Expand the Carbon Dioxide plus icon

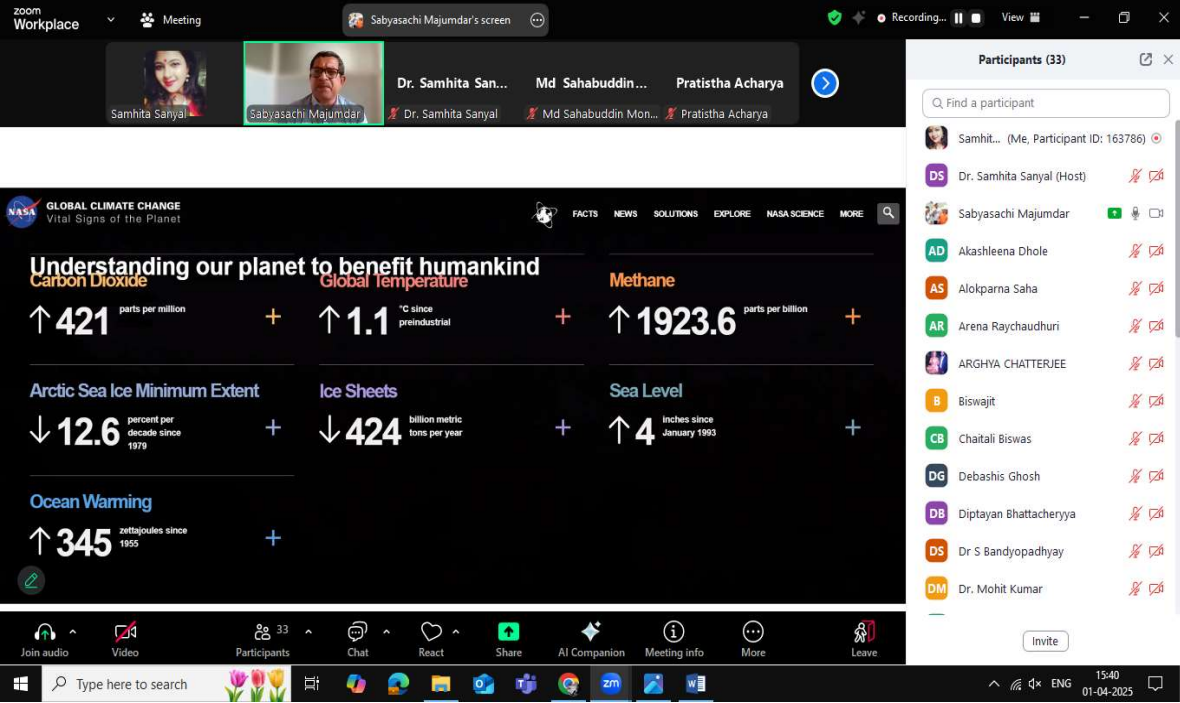pyautogui.click(x=273, y=316)
